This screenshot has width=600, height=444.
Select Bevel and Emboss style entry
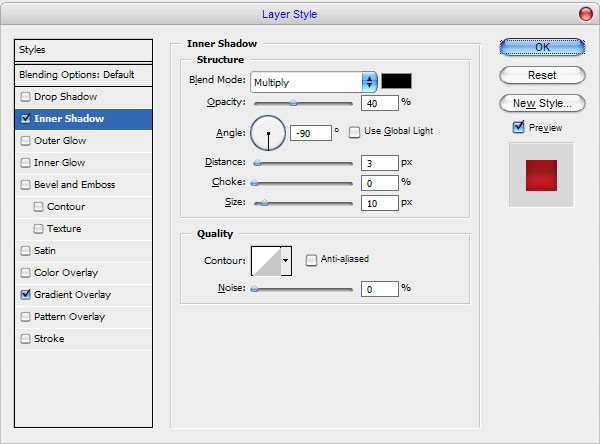tap(74, 185)
